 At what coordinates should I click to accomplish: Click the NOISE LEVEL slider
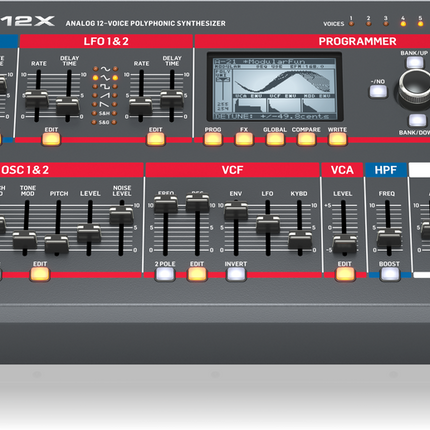(x=121, y=215)
